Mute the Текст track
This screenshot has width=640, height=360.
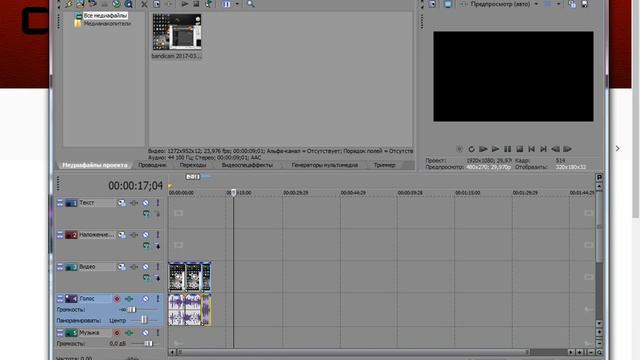[x=146, y=203]
